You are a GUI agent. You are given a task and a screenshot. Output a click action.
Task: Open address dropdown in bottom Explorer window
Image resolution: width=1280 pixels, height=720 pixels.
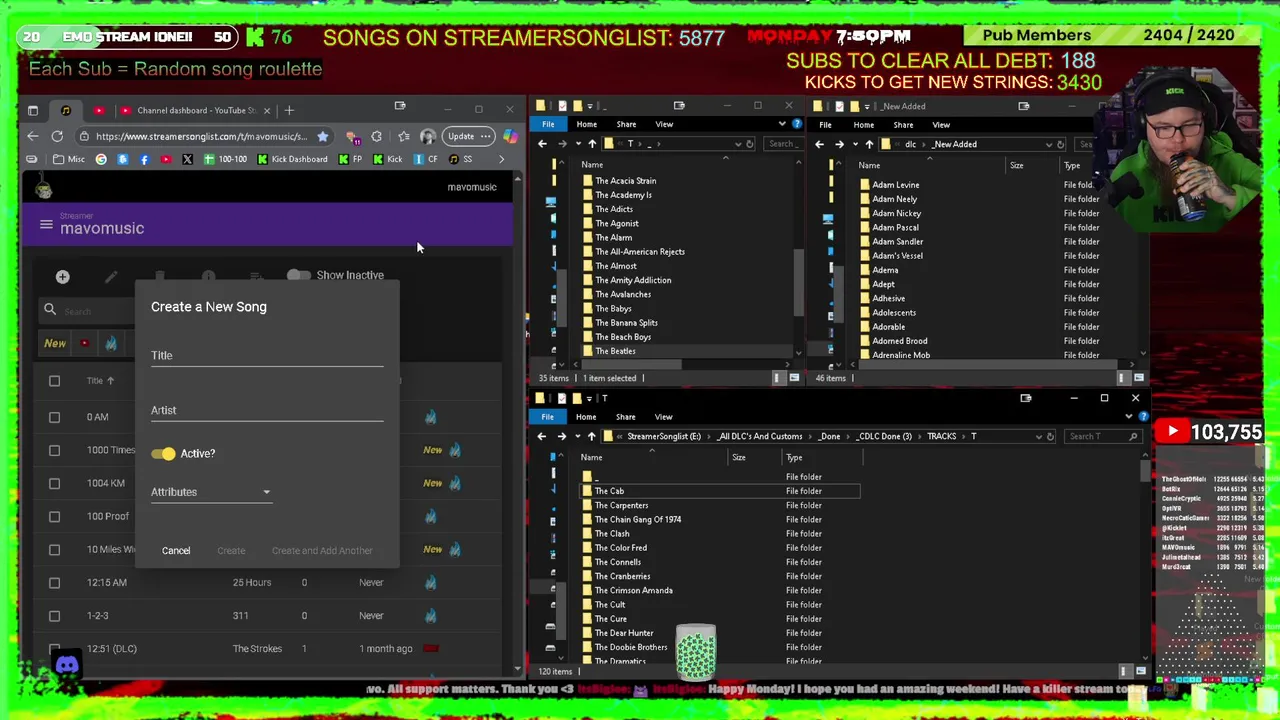coord(1038,436)
